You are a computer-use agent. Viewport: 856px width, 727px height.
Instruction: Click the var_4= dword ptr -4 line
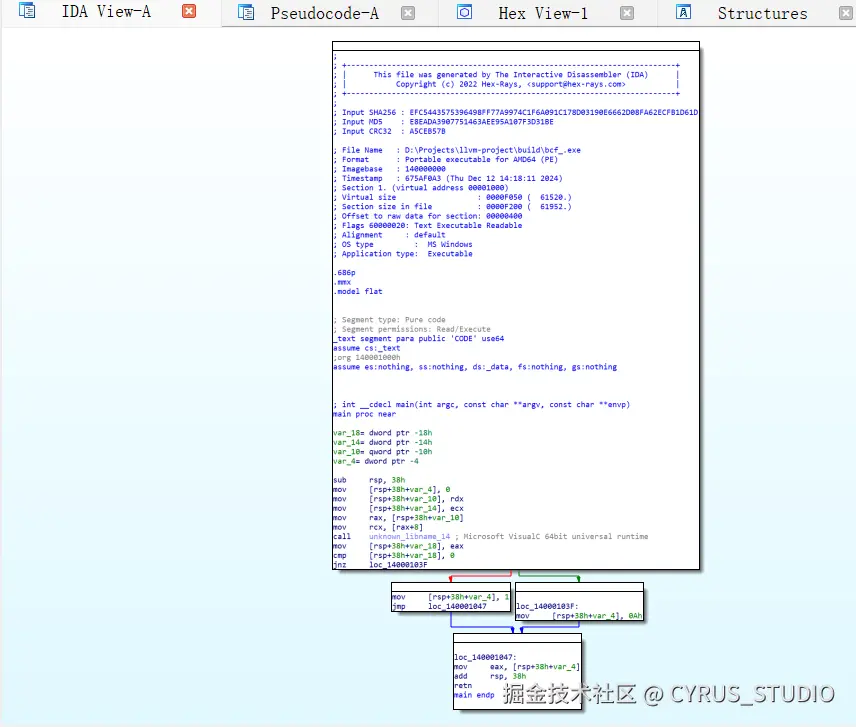click(376, 461)
